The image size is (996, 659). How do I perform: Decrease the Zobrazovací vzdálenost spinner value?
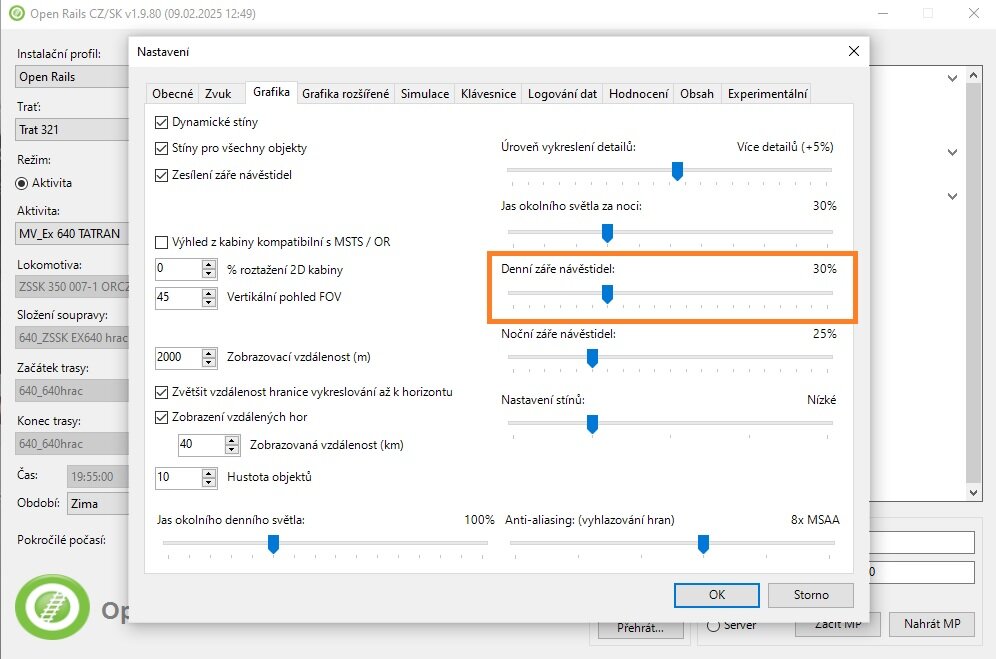coord(208,362)
